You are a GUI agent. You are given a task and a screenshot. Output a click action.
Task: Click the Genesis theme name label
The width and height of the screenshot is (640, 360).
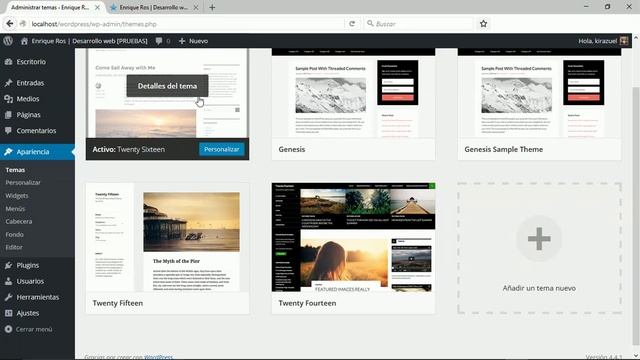(x=292, y=149)
